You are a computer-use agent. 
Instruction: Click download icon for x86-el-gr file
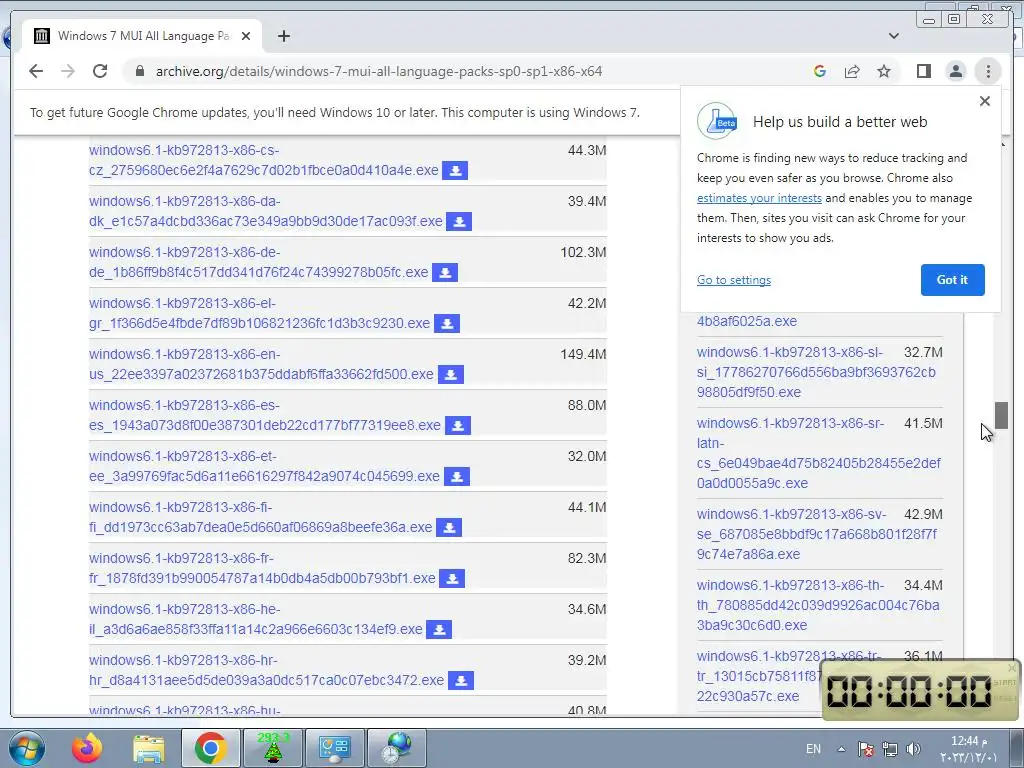[x=447, y=323]
